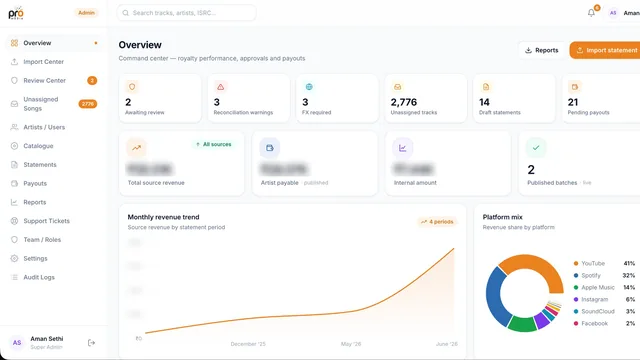Click the Apple Music green legend dot
Viewport: 640px width, 360px height.
pos(576,287)
